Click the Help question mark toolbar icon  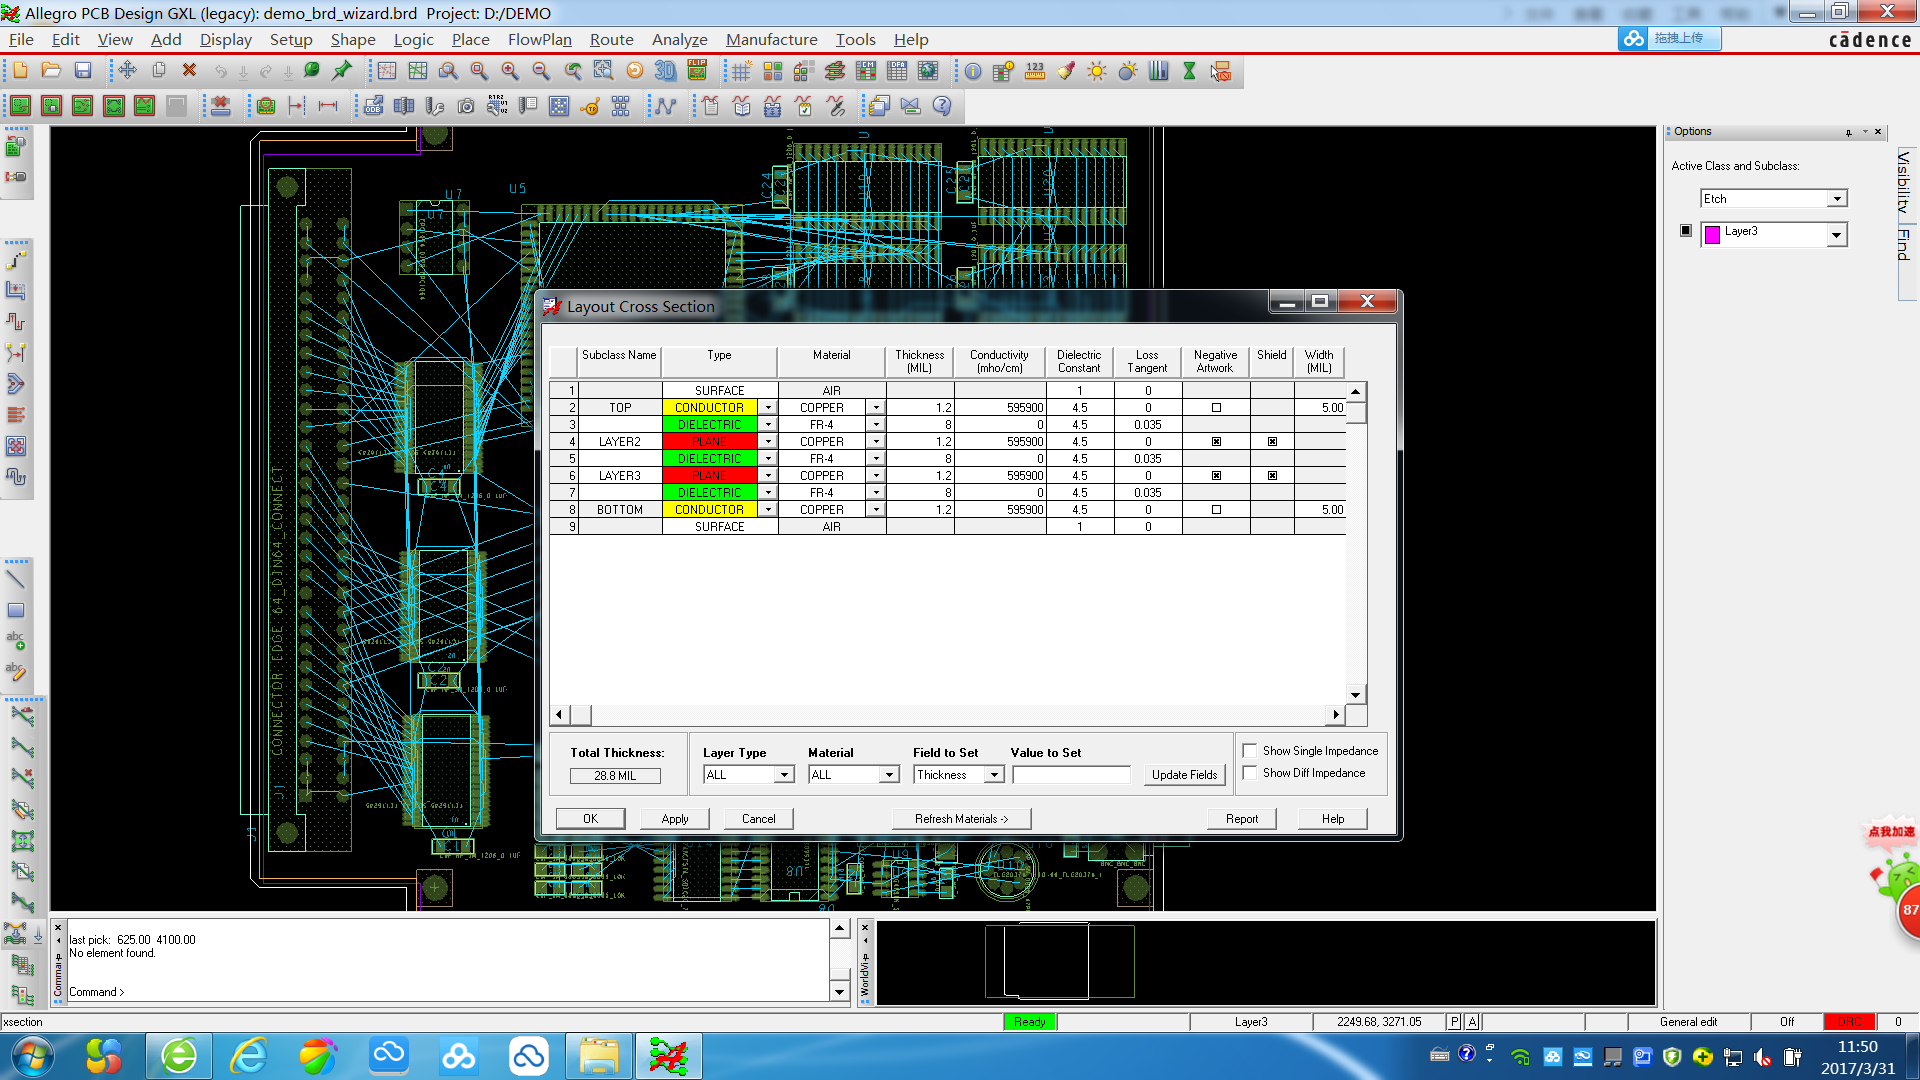pos(942,106)
